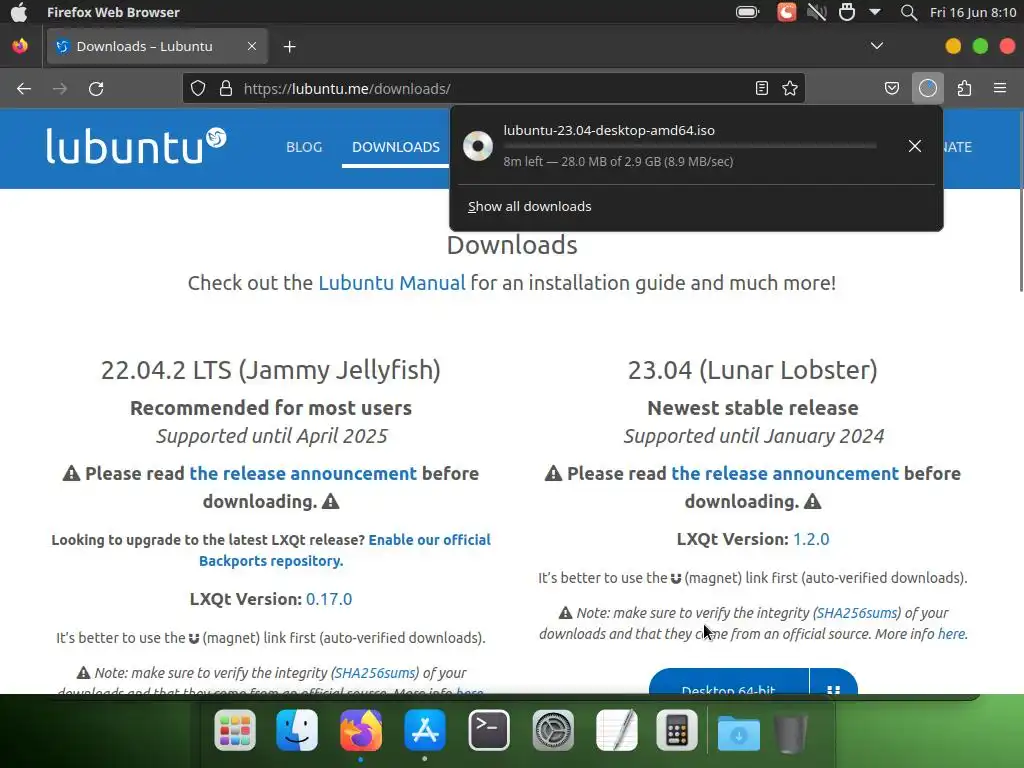Open the DOWNLOADS menu item
The width and height of the screenshot is (1024, 768).
[x=396, y=147]
